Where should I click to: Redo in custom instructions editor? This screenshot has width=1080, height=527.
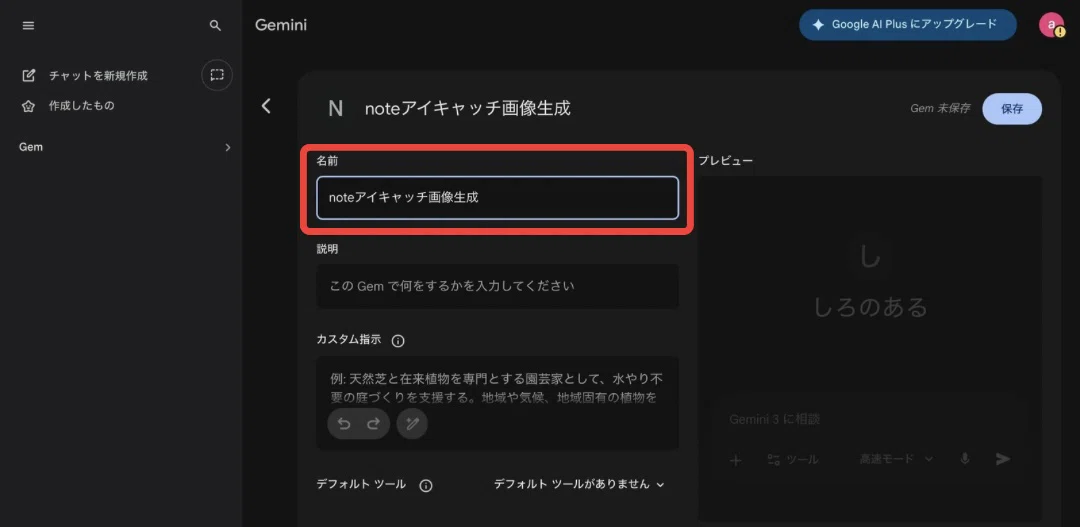(373, 424)
